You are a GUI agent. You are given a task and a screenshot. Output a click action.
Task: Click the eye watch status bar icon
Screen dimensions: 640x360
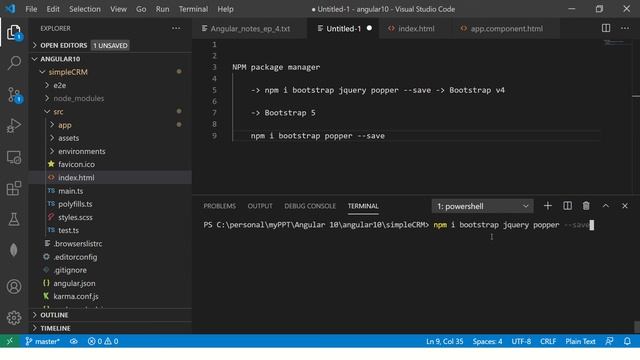click(x=73, y=341)
